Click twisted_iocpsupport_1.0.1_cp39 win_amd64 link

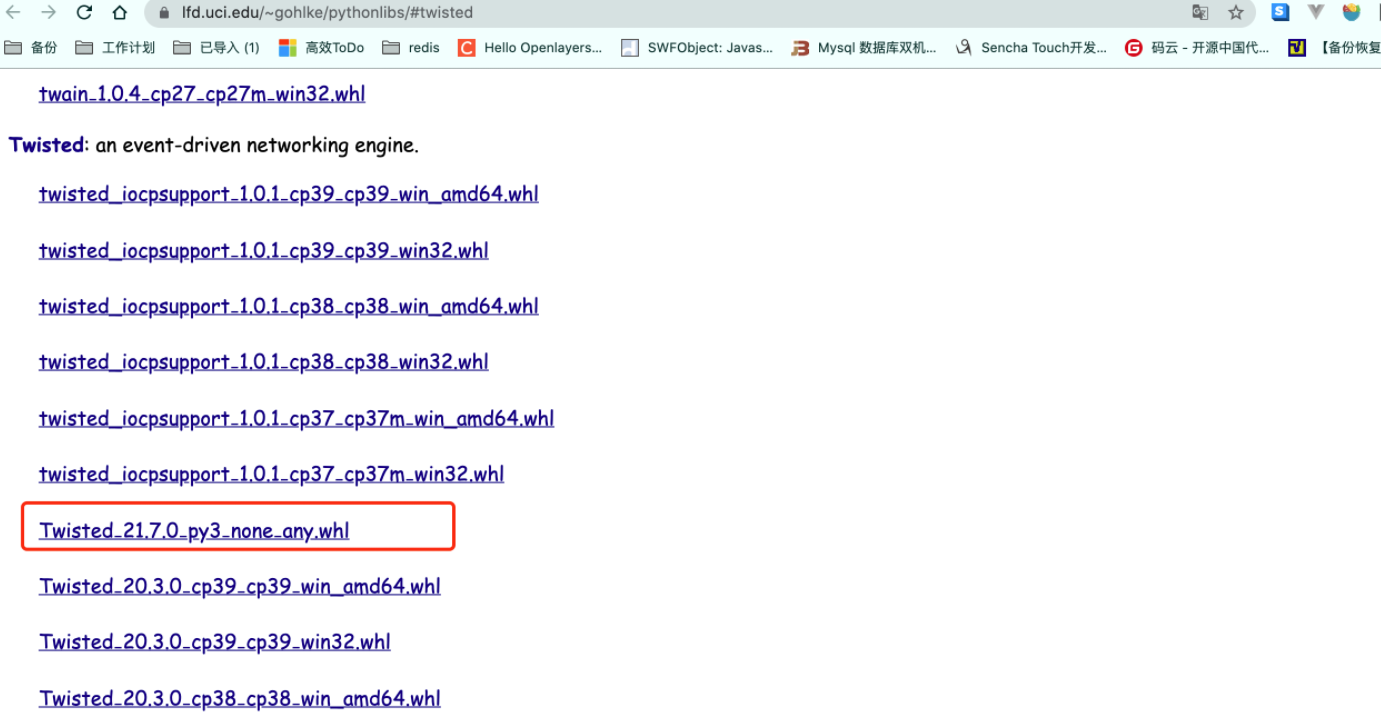point(288,193)
